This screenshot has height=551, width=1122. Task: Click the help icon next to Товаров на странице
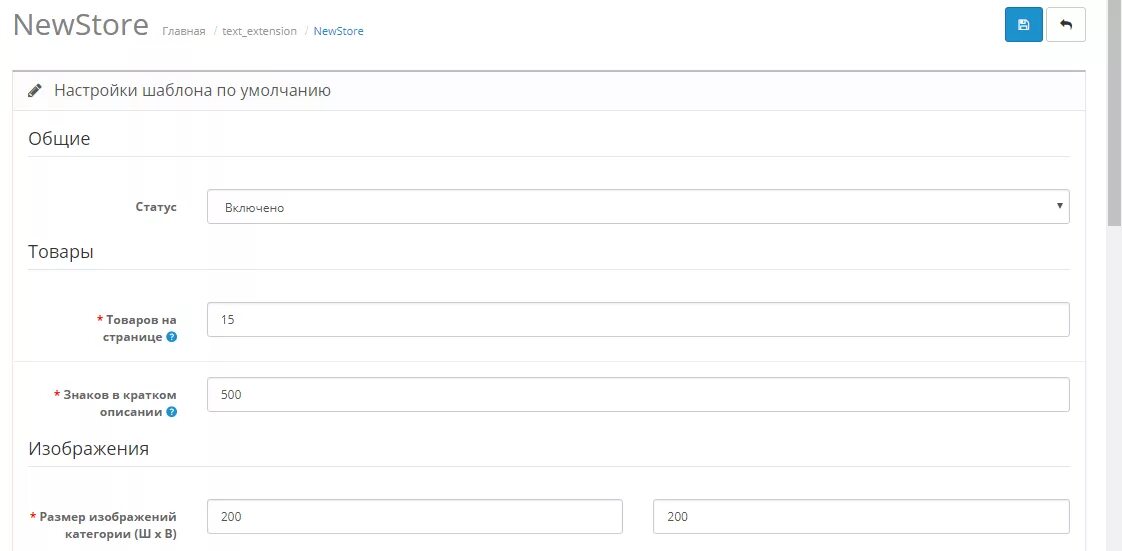[x=172, y=337]
